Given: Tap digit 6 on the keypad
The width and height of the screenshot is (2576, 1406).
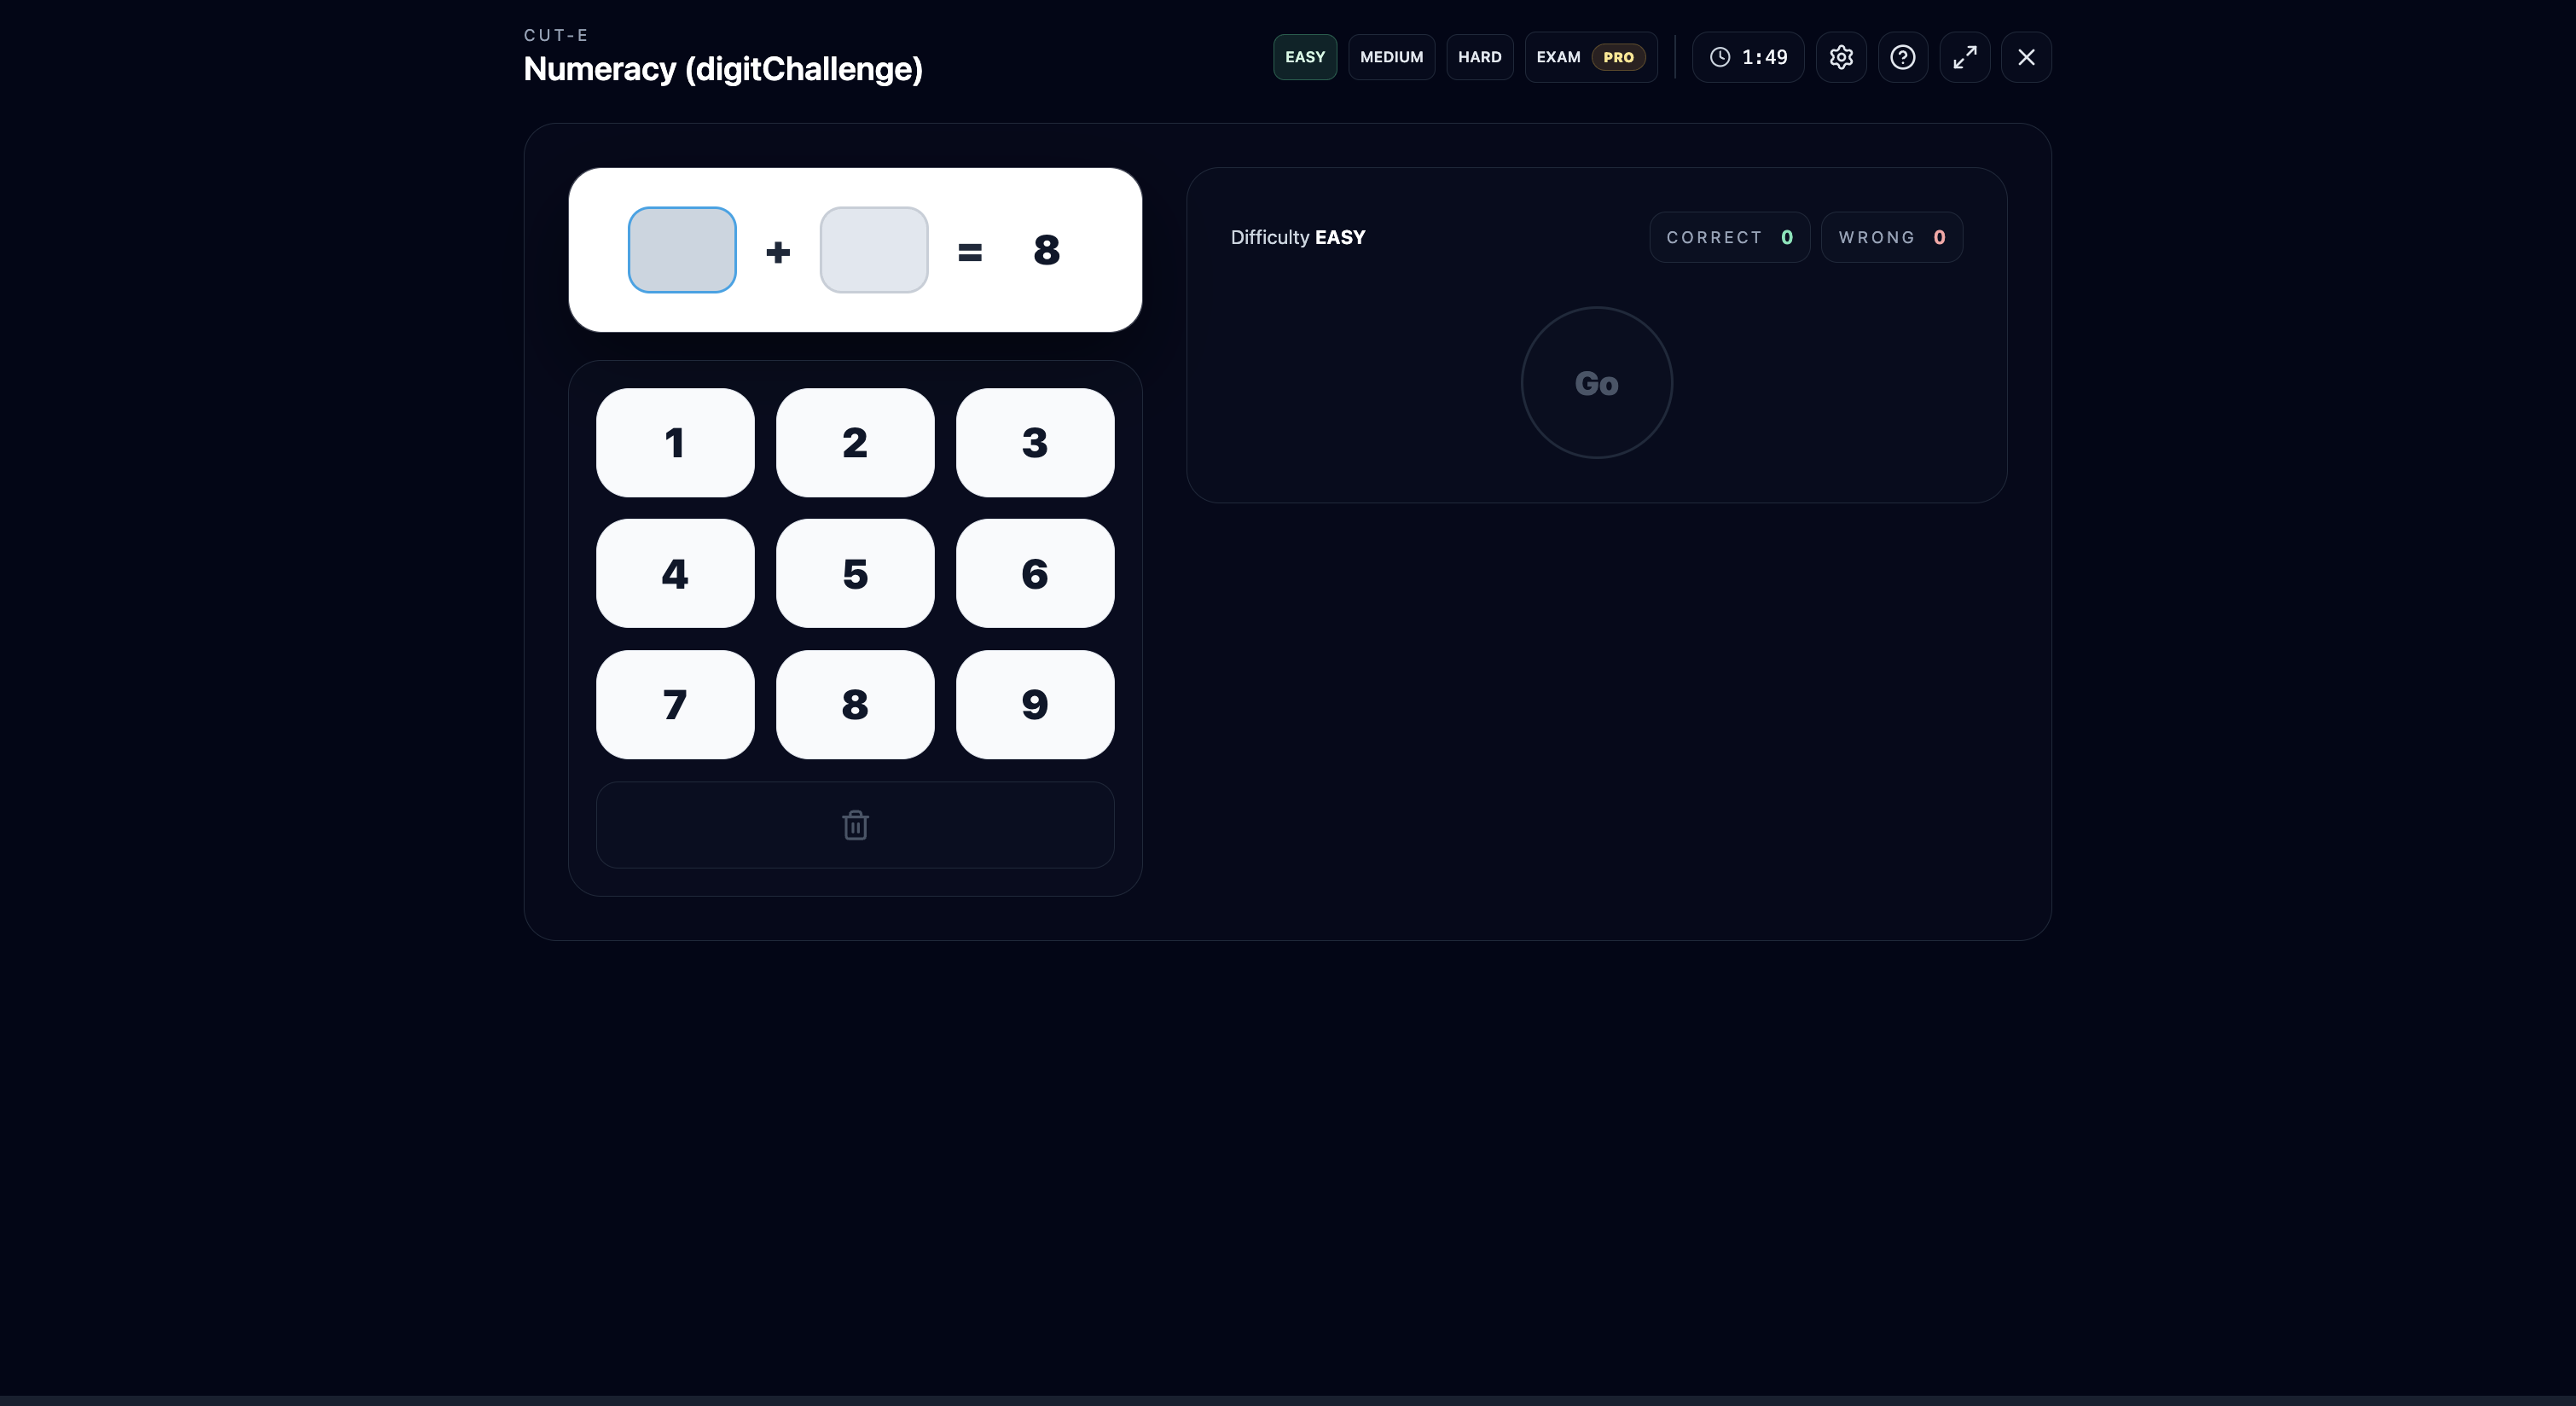Looking at the screenshot, I should 1035,574.
